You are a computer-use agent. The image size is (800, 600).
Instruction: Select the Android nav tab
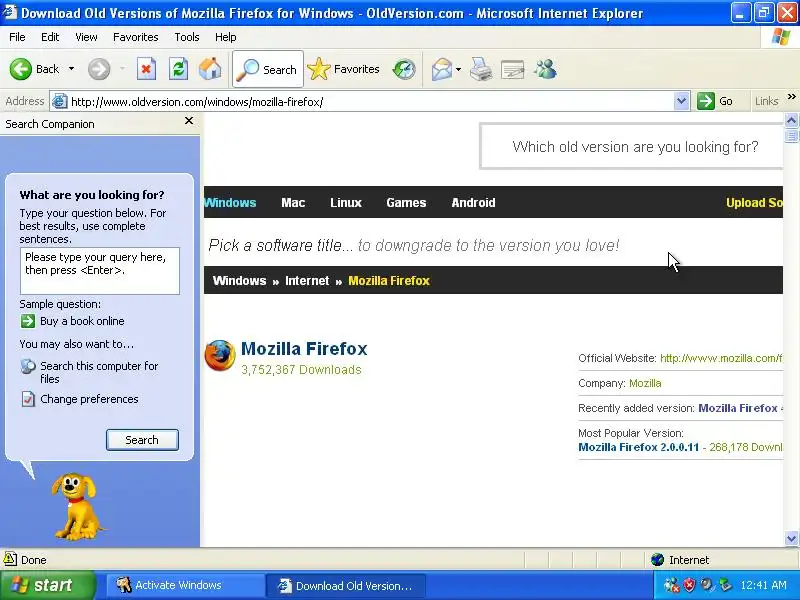pyautogui.click(x=473, y=203)
